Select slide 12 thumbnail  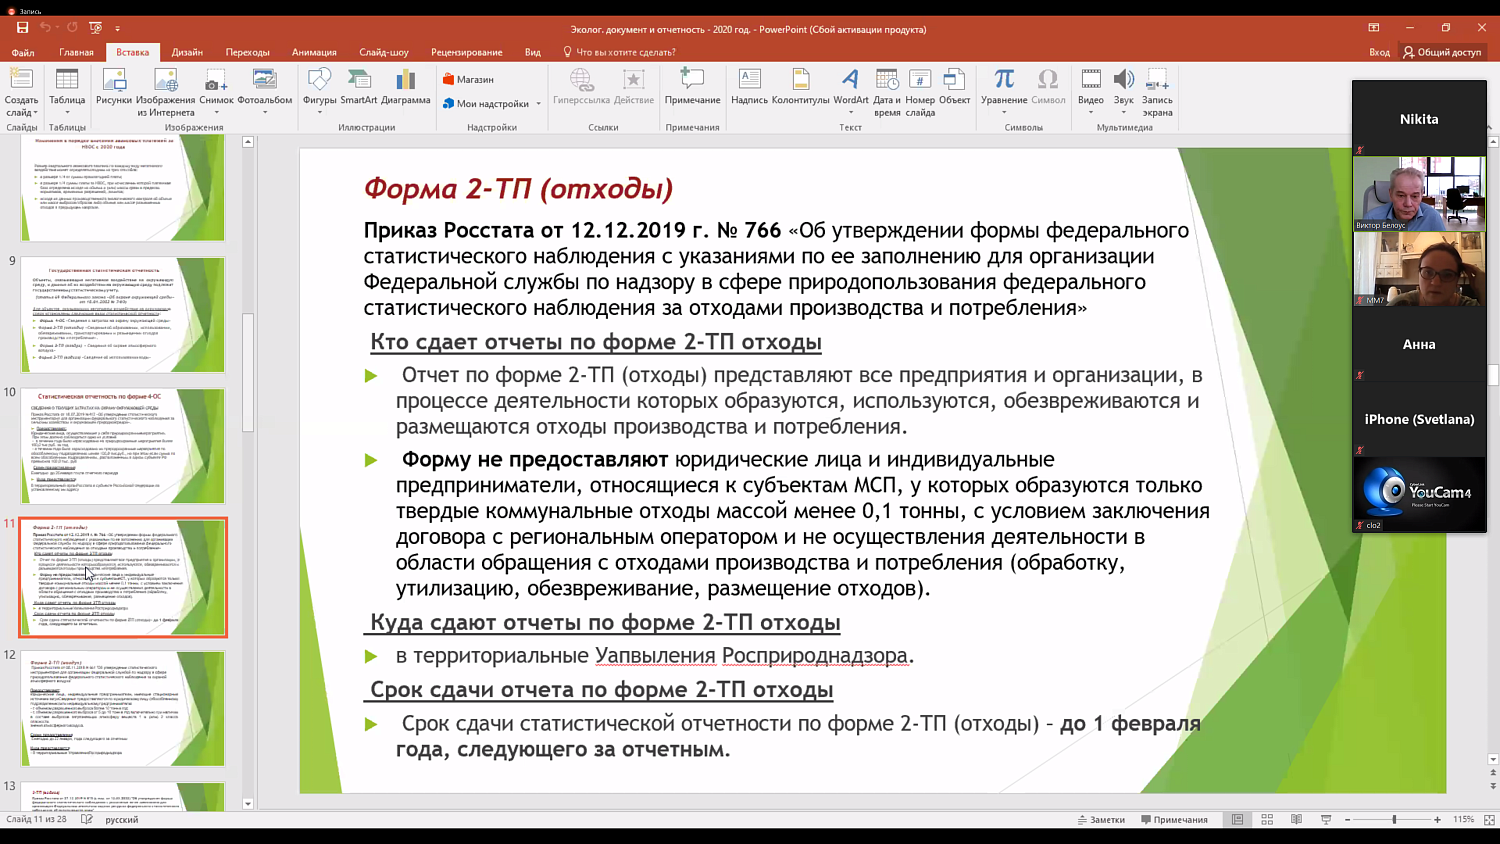point(123,709)
